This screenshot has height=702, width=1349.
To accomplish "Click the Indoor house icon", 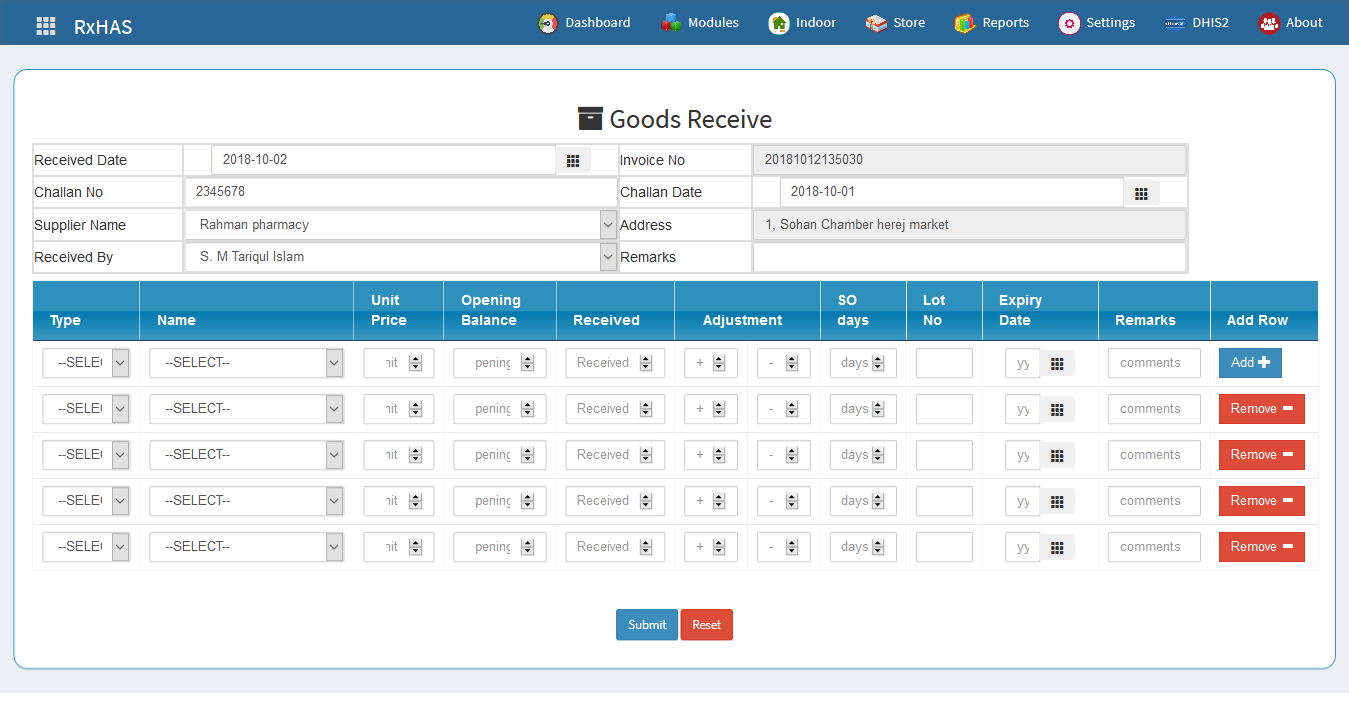I will tap(778, 23).
